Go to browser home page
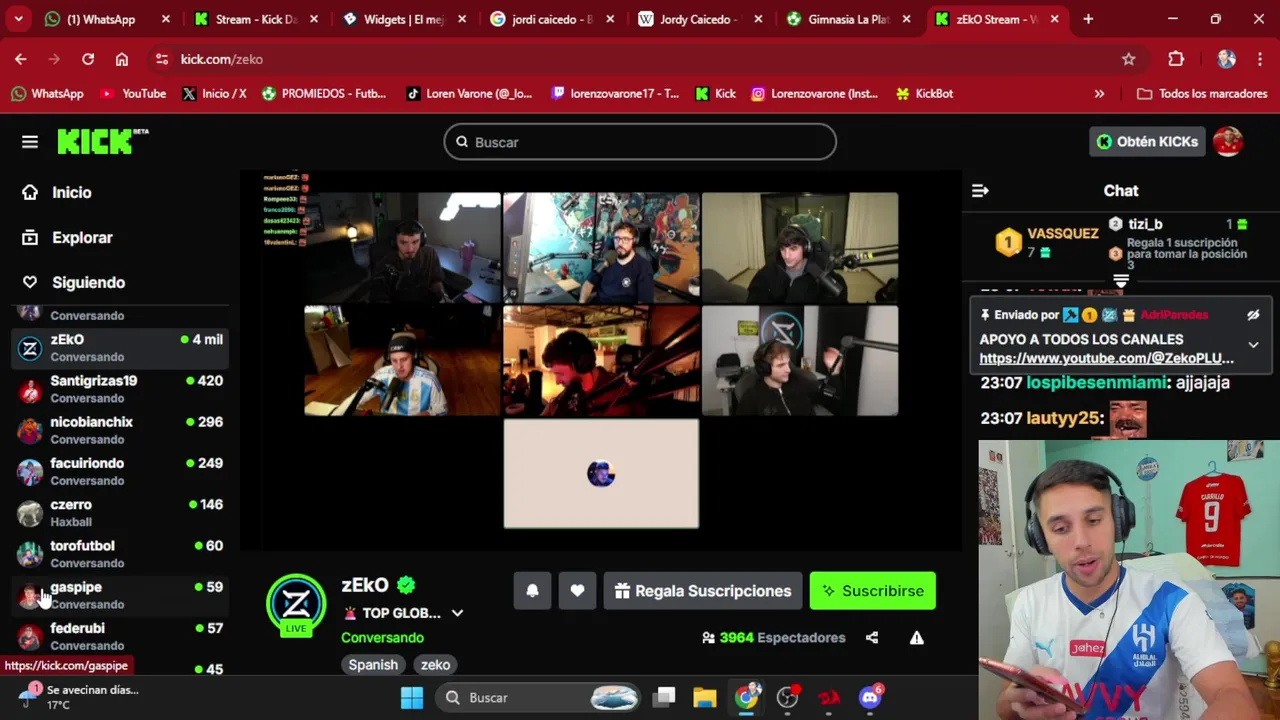Screen dimensions: 1280x720 pos(122,59)
